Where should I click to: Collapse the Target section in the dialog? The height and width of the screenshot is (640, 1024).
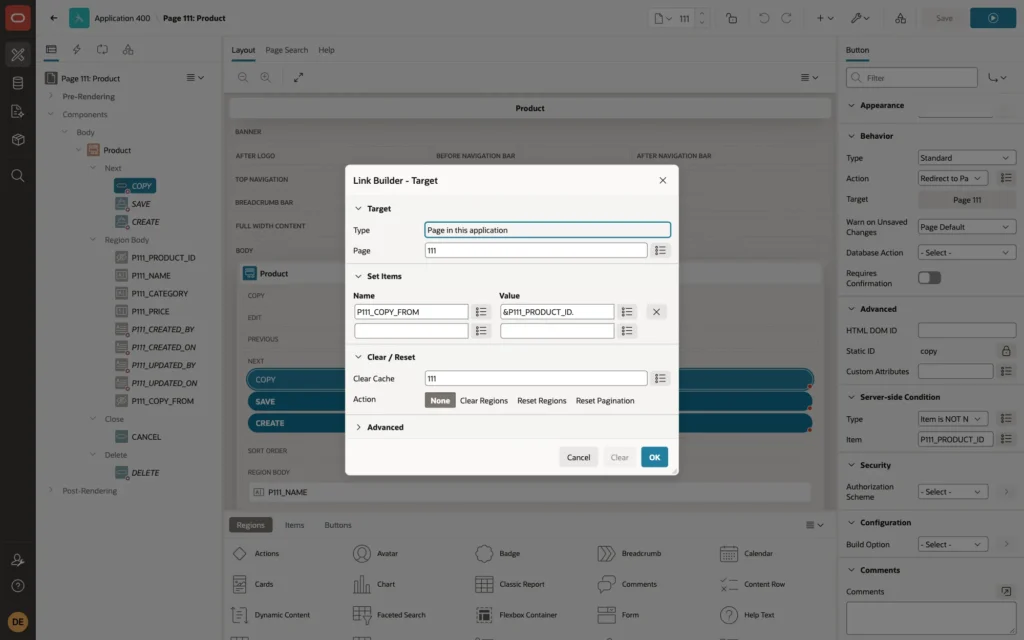pyautogui.click(x=358, y=209)
